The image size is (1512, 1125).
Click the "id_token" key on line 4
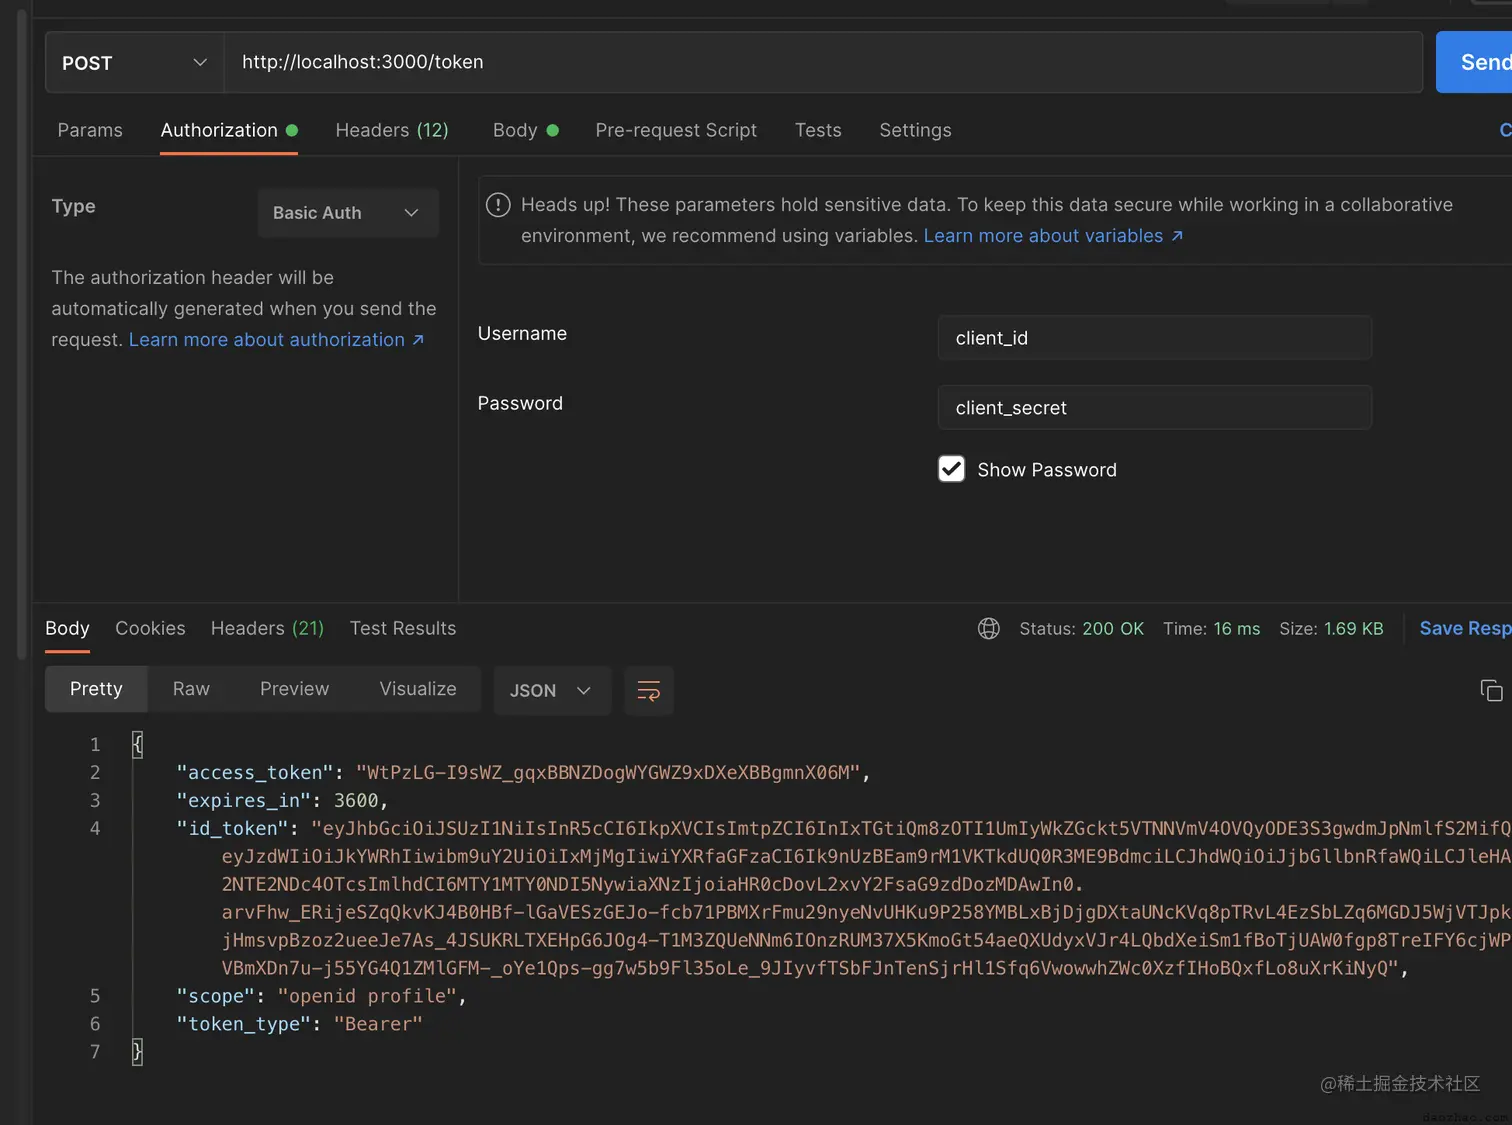point(232,828)
